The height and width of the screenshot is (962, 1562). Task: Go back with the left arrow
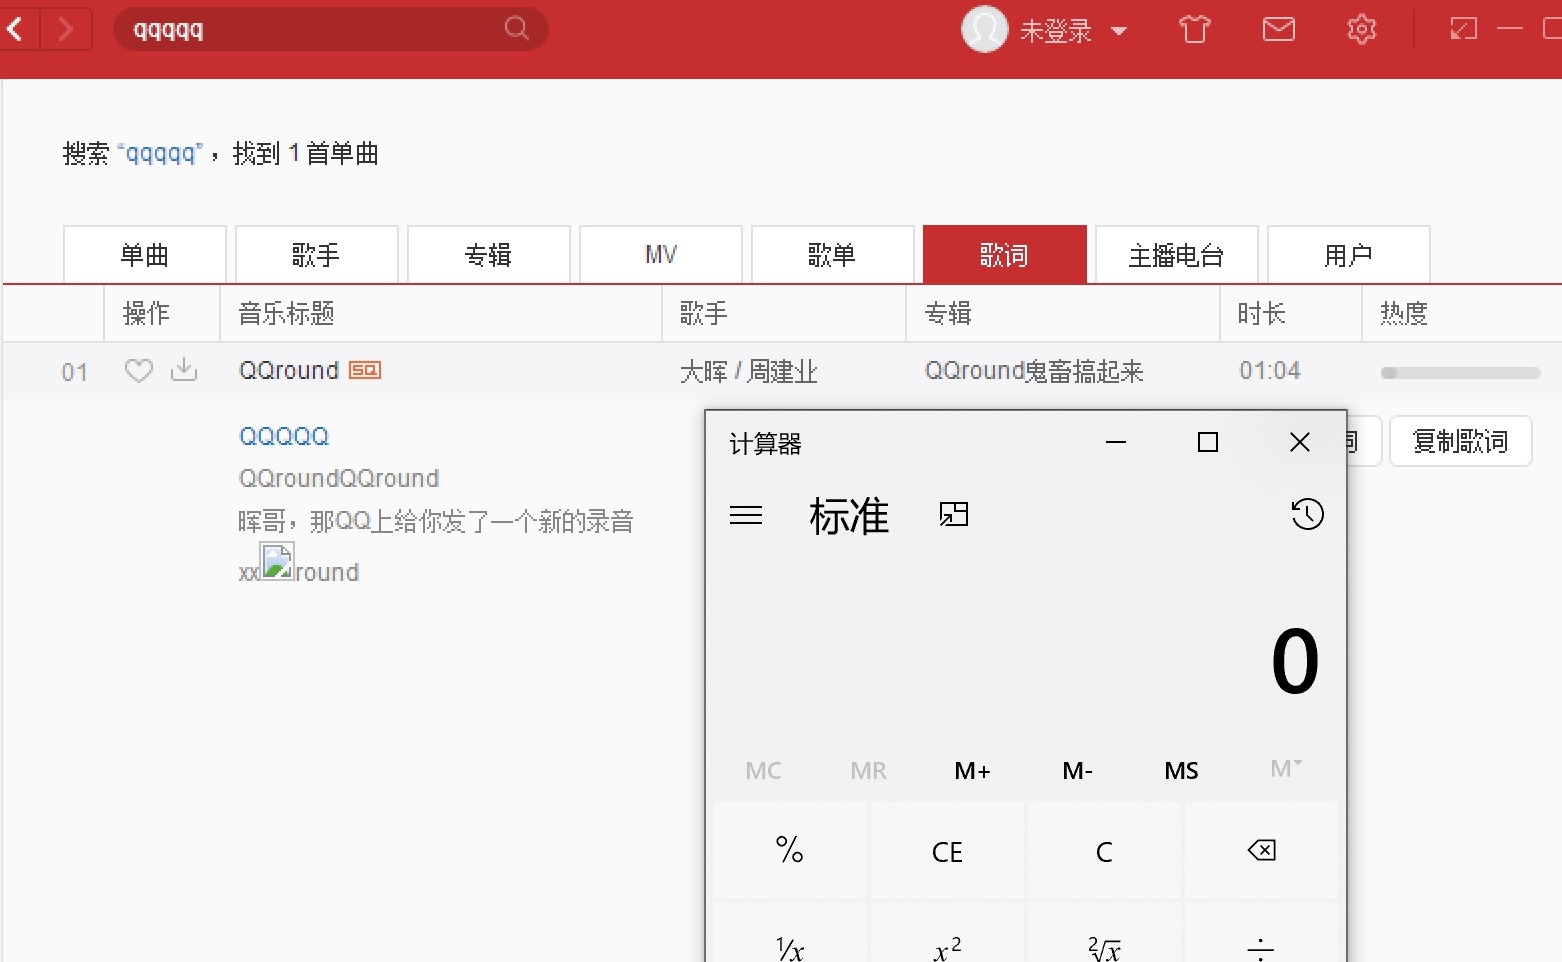[16, 29]
